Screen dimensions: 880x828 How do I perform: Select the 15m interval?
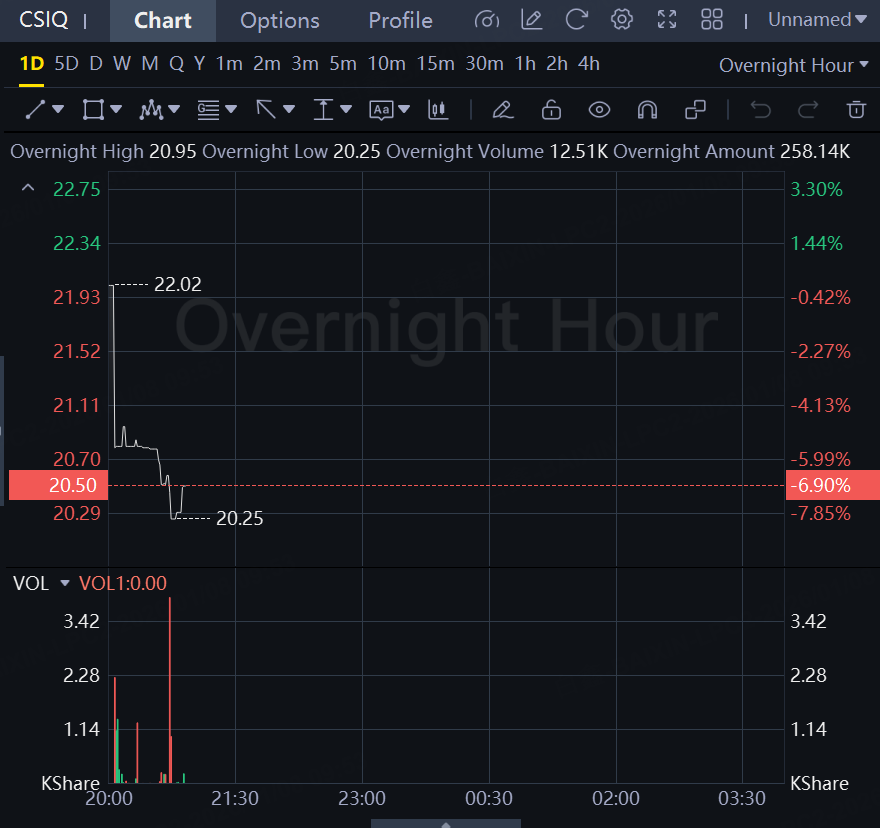436,64
